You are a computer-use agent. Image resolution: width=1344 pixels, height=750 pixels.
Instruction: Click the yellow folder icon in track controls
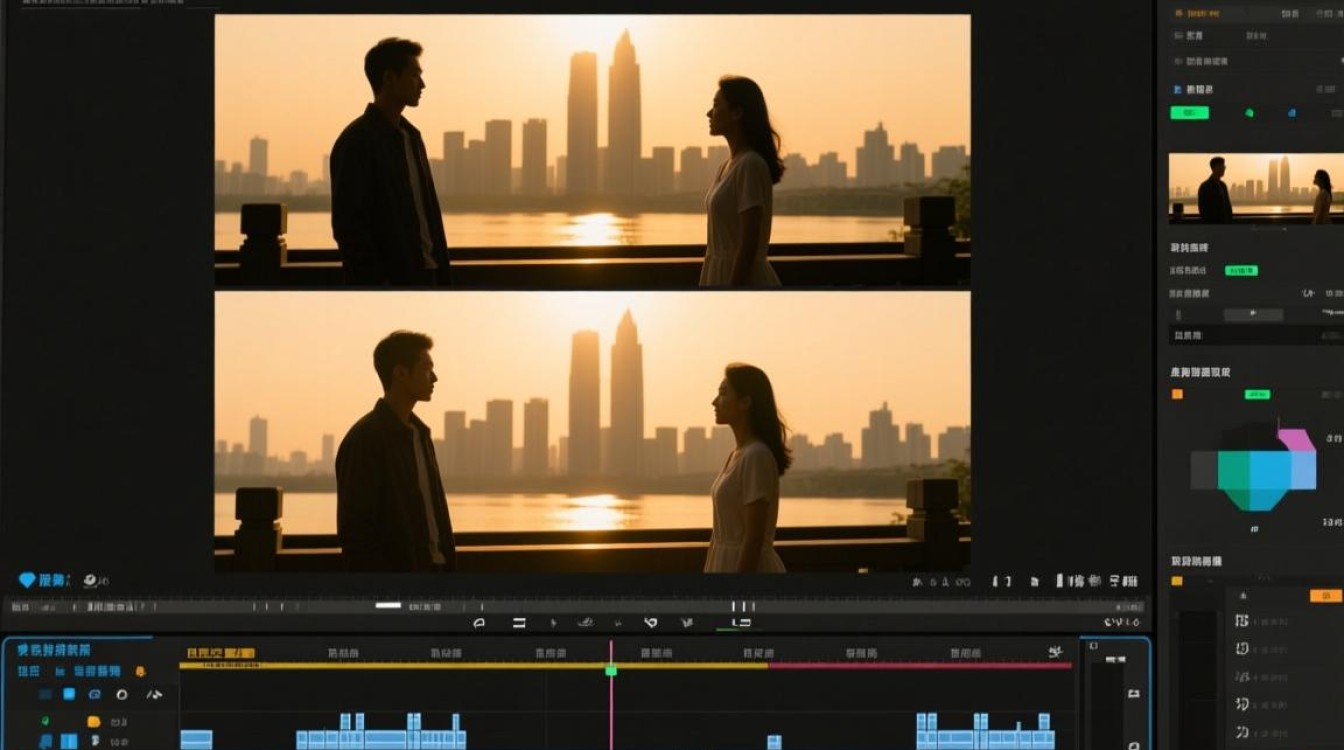(93, 721)
